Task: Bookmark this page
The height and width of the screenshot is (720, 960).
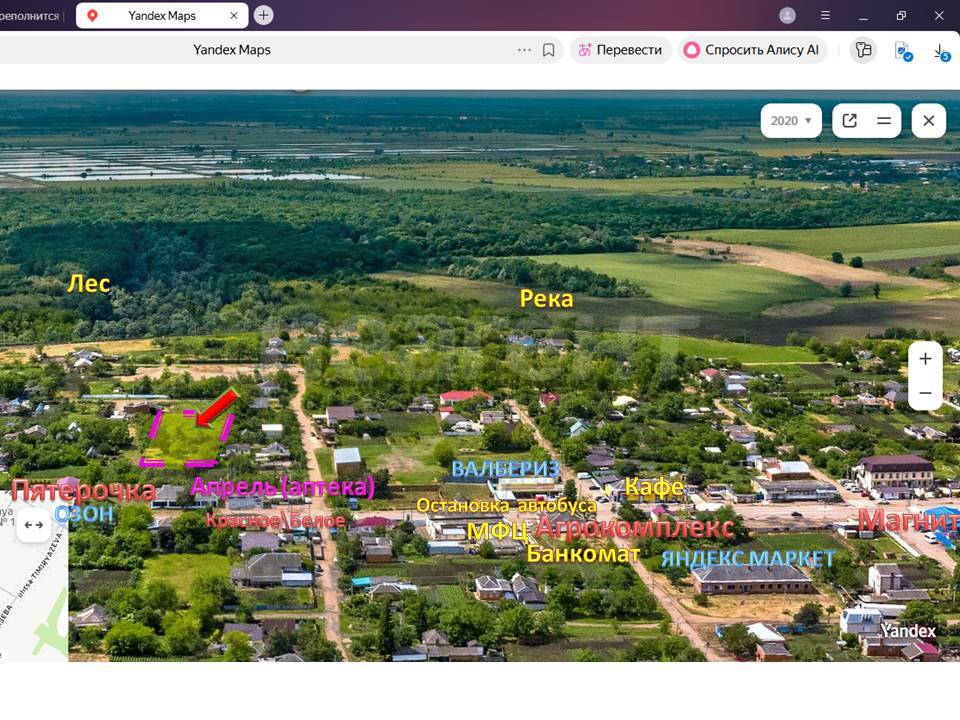Action: click(x=549, y=50)
